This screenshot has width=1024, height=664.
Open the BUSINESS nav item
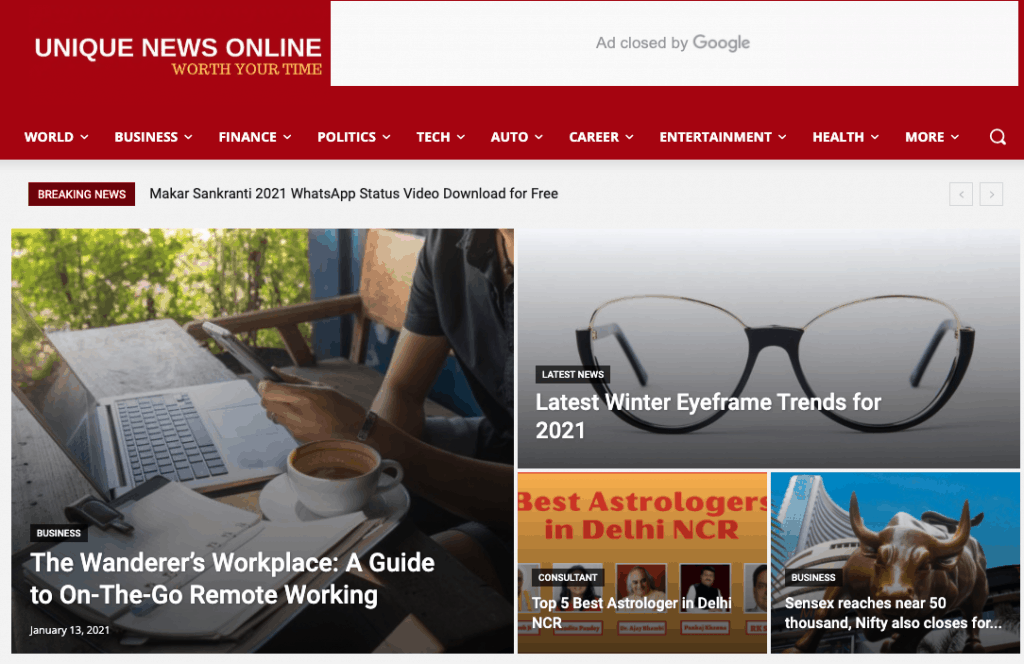(x=146, y=137)
